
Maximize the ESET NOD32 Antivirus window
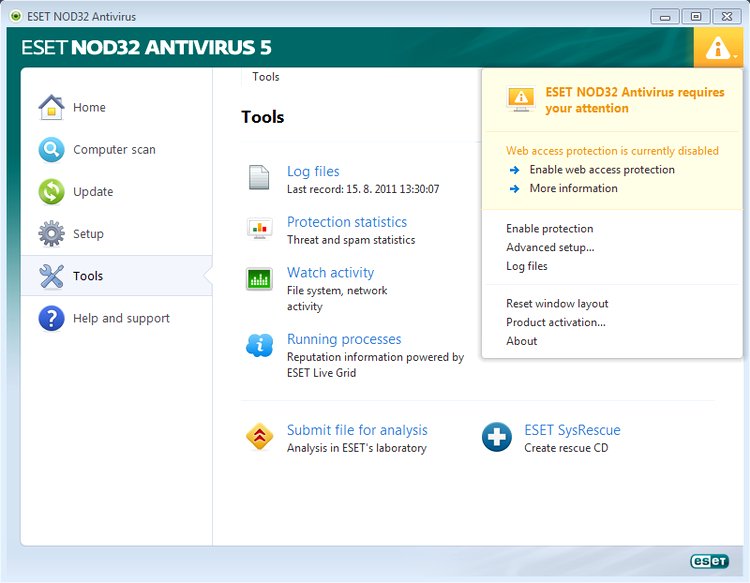(696, 17)
